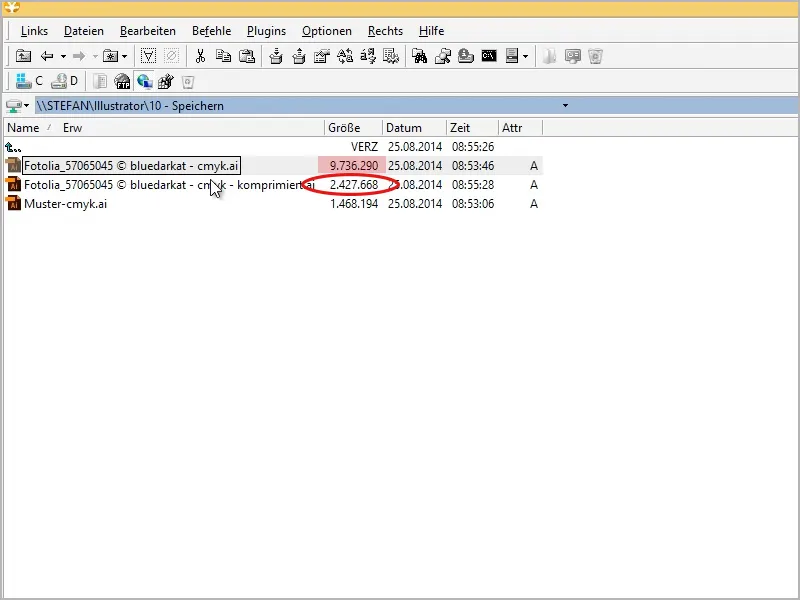800x600 pixels.
Task: Search files with the binoculars icon
Action: [419, 56]
